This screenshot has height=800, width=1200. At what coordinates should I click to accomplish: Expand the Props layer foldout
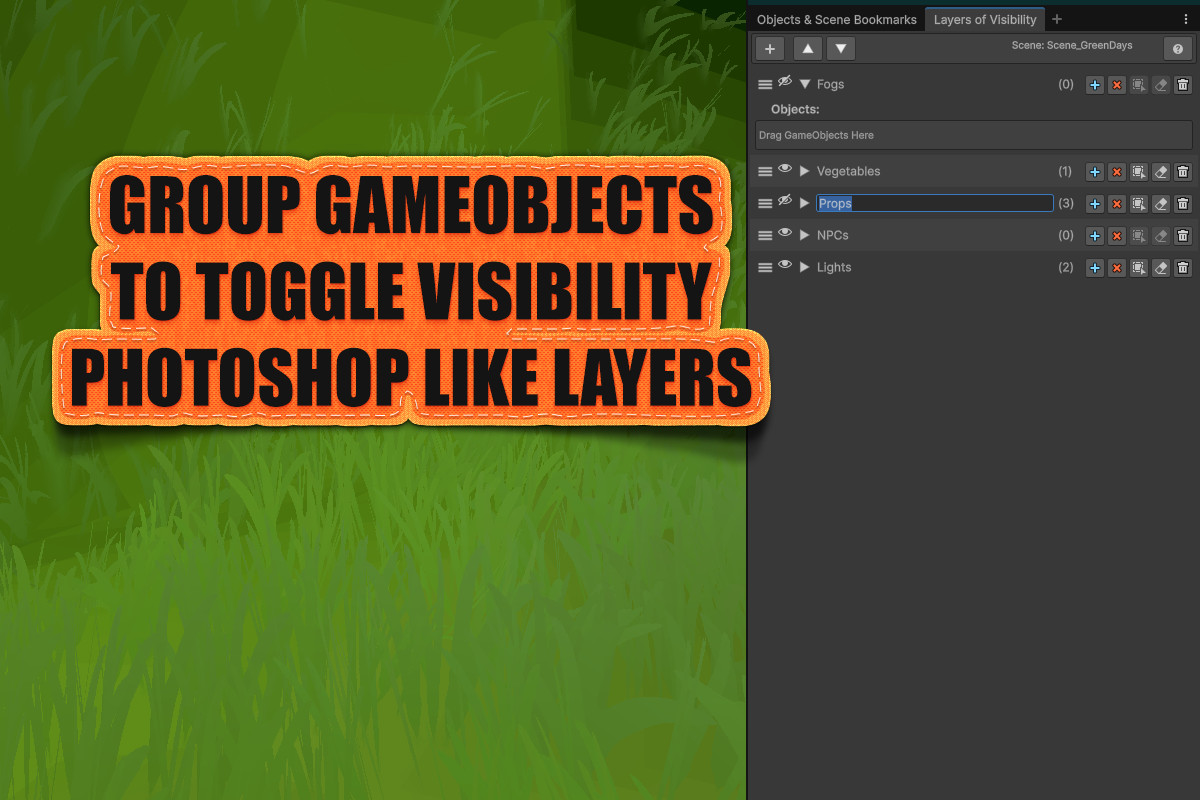tap(805, 204)
